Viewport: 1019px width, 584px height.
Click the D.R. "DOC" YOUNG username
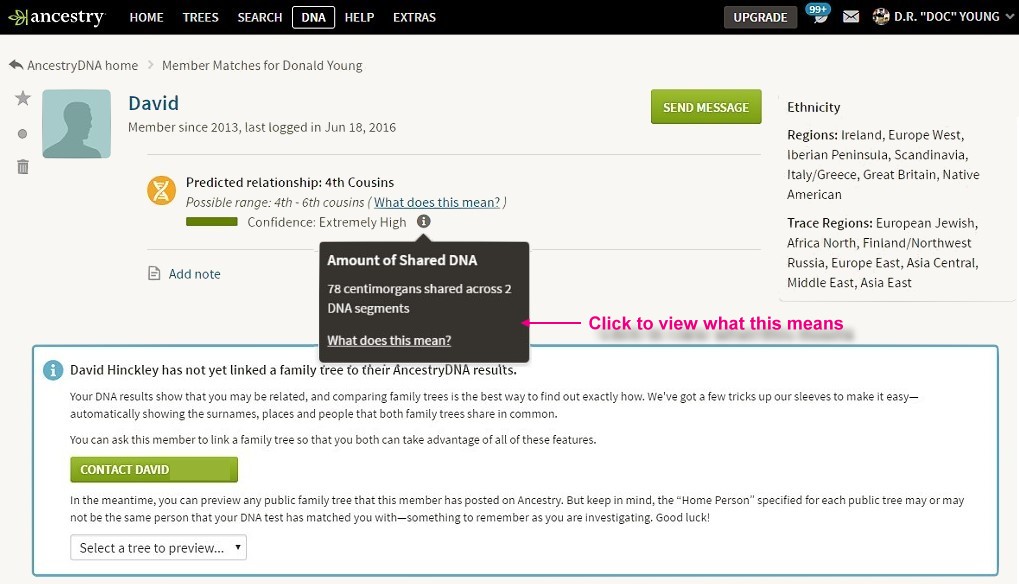[x=946, y=17]
